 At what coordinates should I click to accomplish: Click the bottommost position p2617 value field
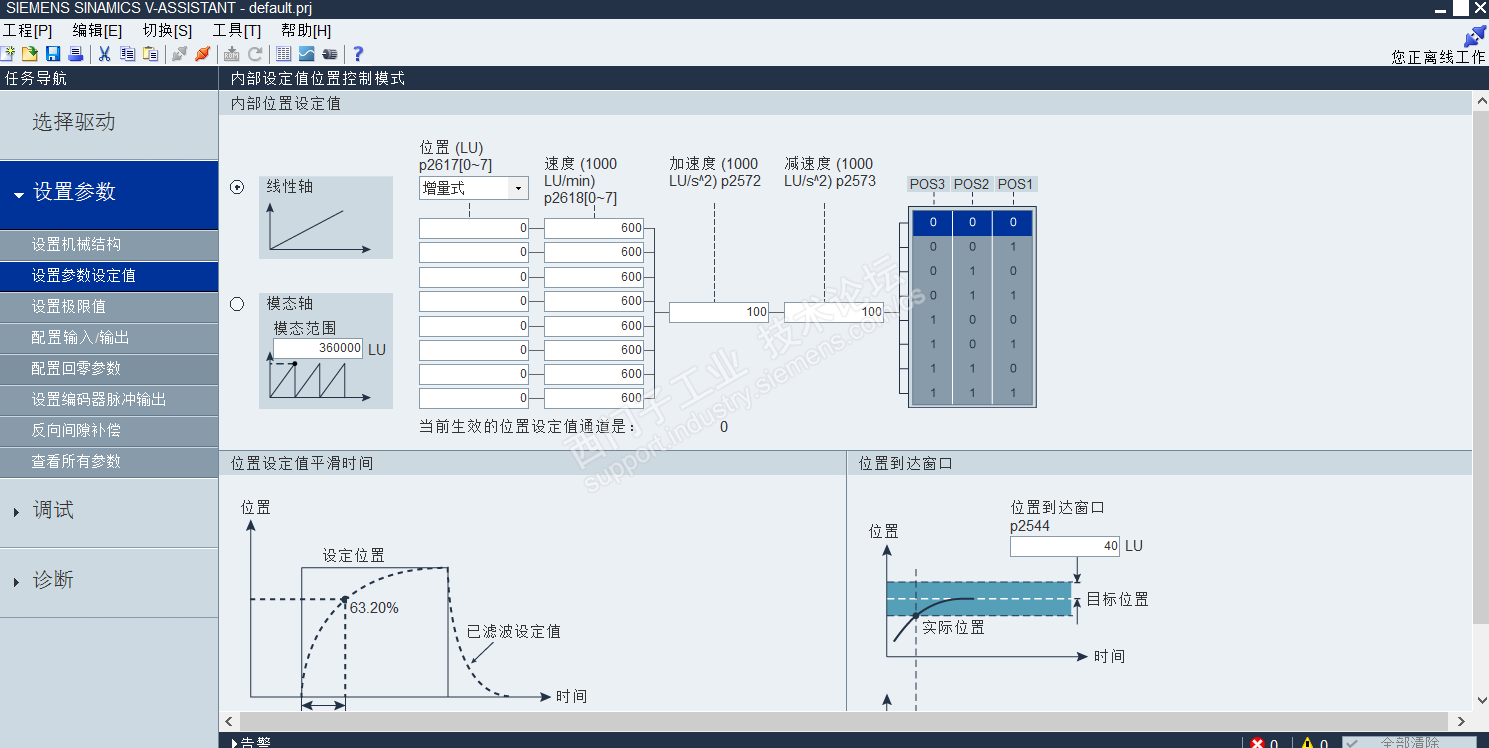[x=474, y=398]
